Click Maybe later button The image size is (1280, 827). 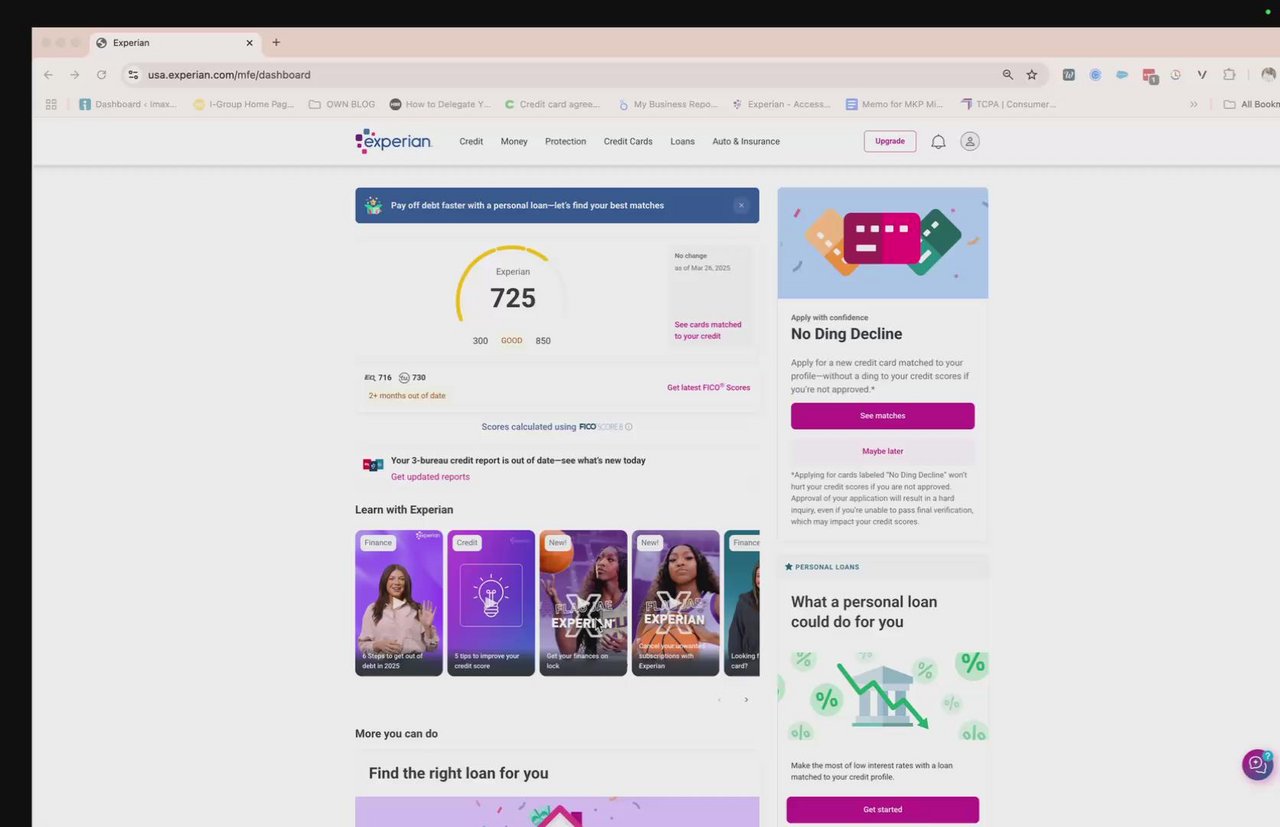[882, 451]
